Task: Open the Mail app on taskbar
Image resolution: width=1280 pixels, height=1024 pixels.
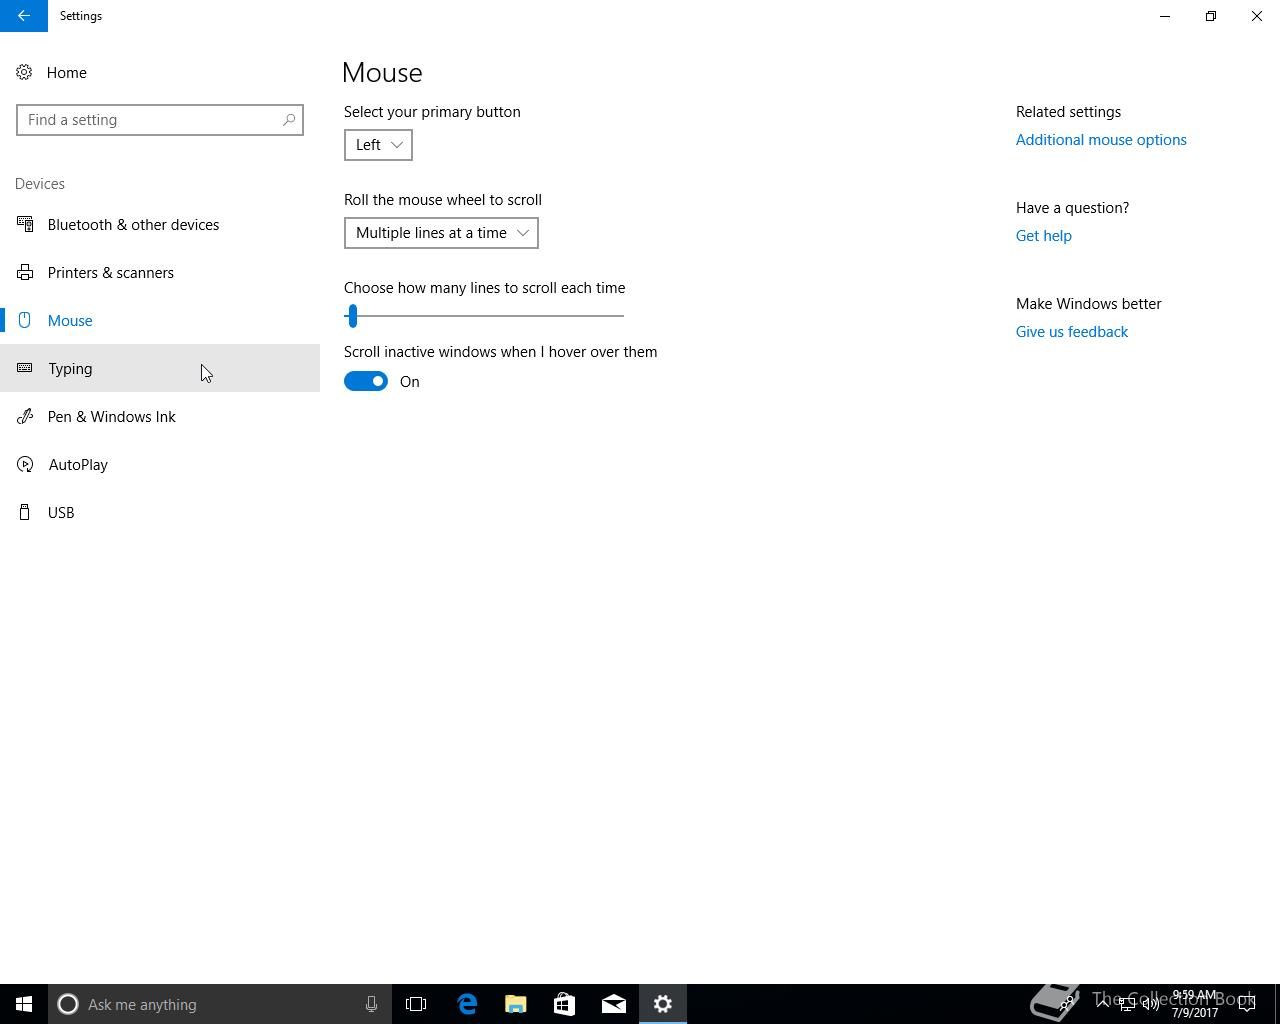Action: pyautogui.click(x=614, y=1004)
